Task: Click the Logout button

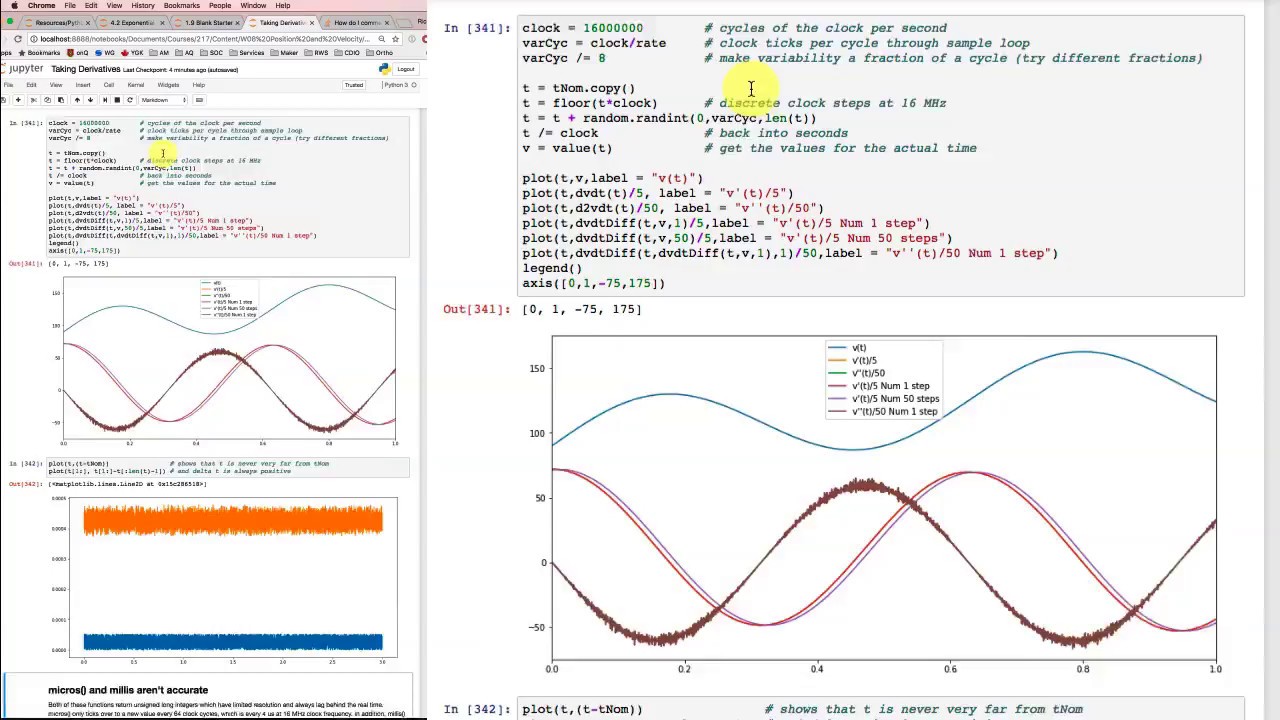Action: click(406, 69)
